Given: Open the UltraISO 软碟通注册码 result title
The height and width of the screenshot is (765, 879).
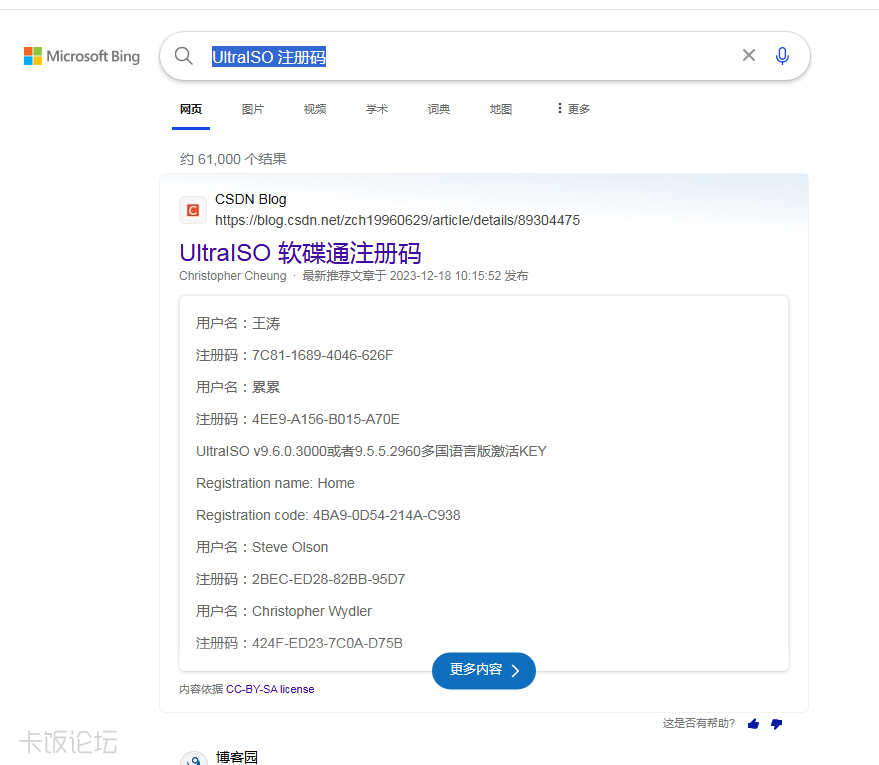Looking at the screenshot, I should [x=300, y=252].
